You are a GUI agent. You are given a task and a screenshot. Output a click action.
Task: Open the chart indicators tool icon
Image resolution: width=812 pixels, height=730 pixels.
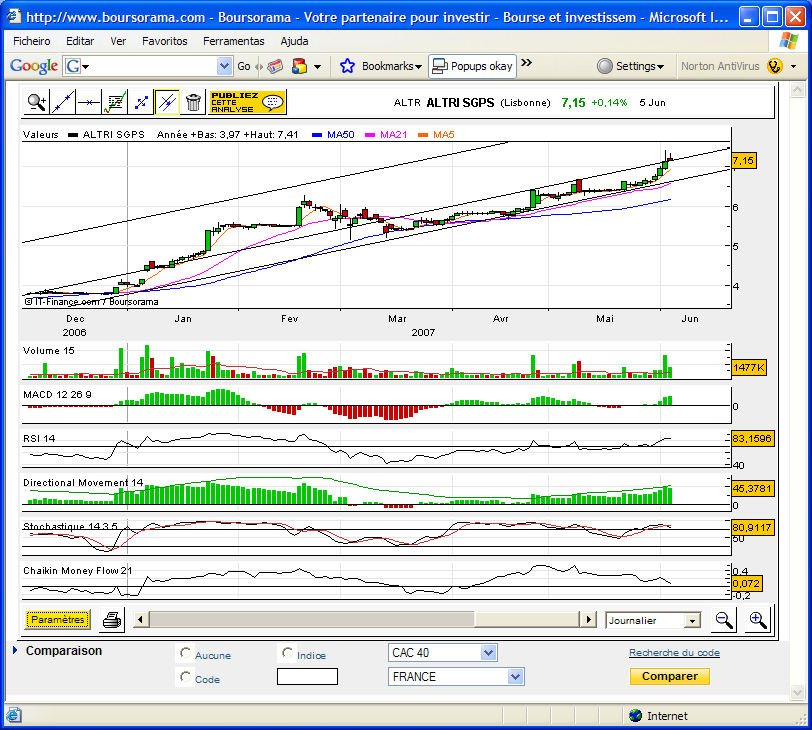click(x=114, y=102)
